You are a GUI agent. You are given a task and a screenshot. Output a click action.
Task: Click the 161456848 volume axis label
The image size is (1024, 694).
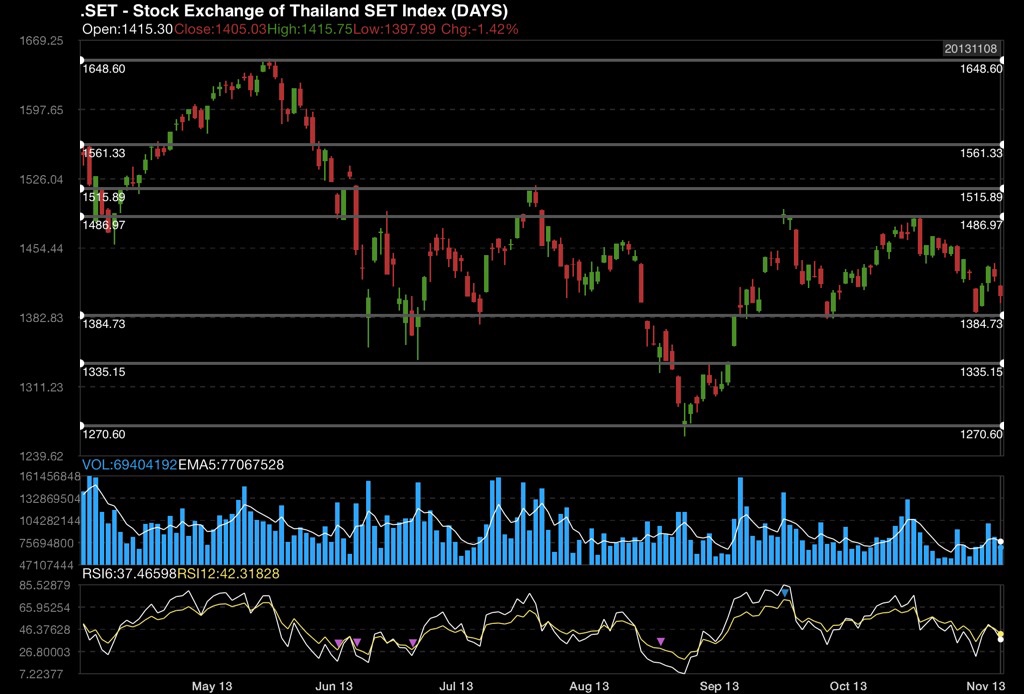tap(50, 477)
